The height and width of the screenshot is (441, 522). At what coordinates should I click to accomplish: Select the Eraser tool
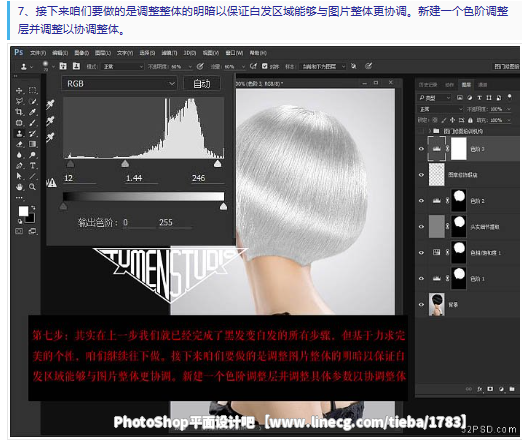click(19, 144)
